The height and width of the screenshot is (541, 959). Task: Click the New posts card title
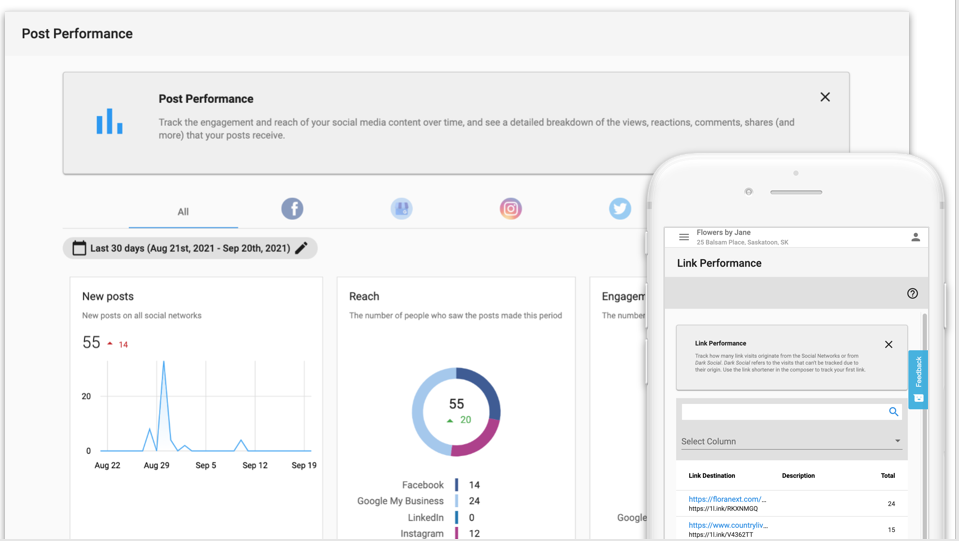coord(108,296)
